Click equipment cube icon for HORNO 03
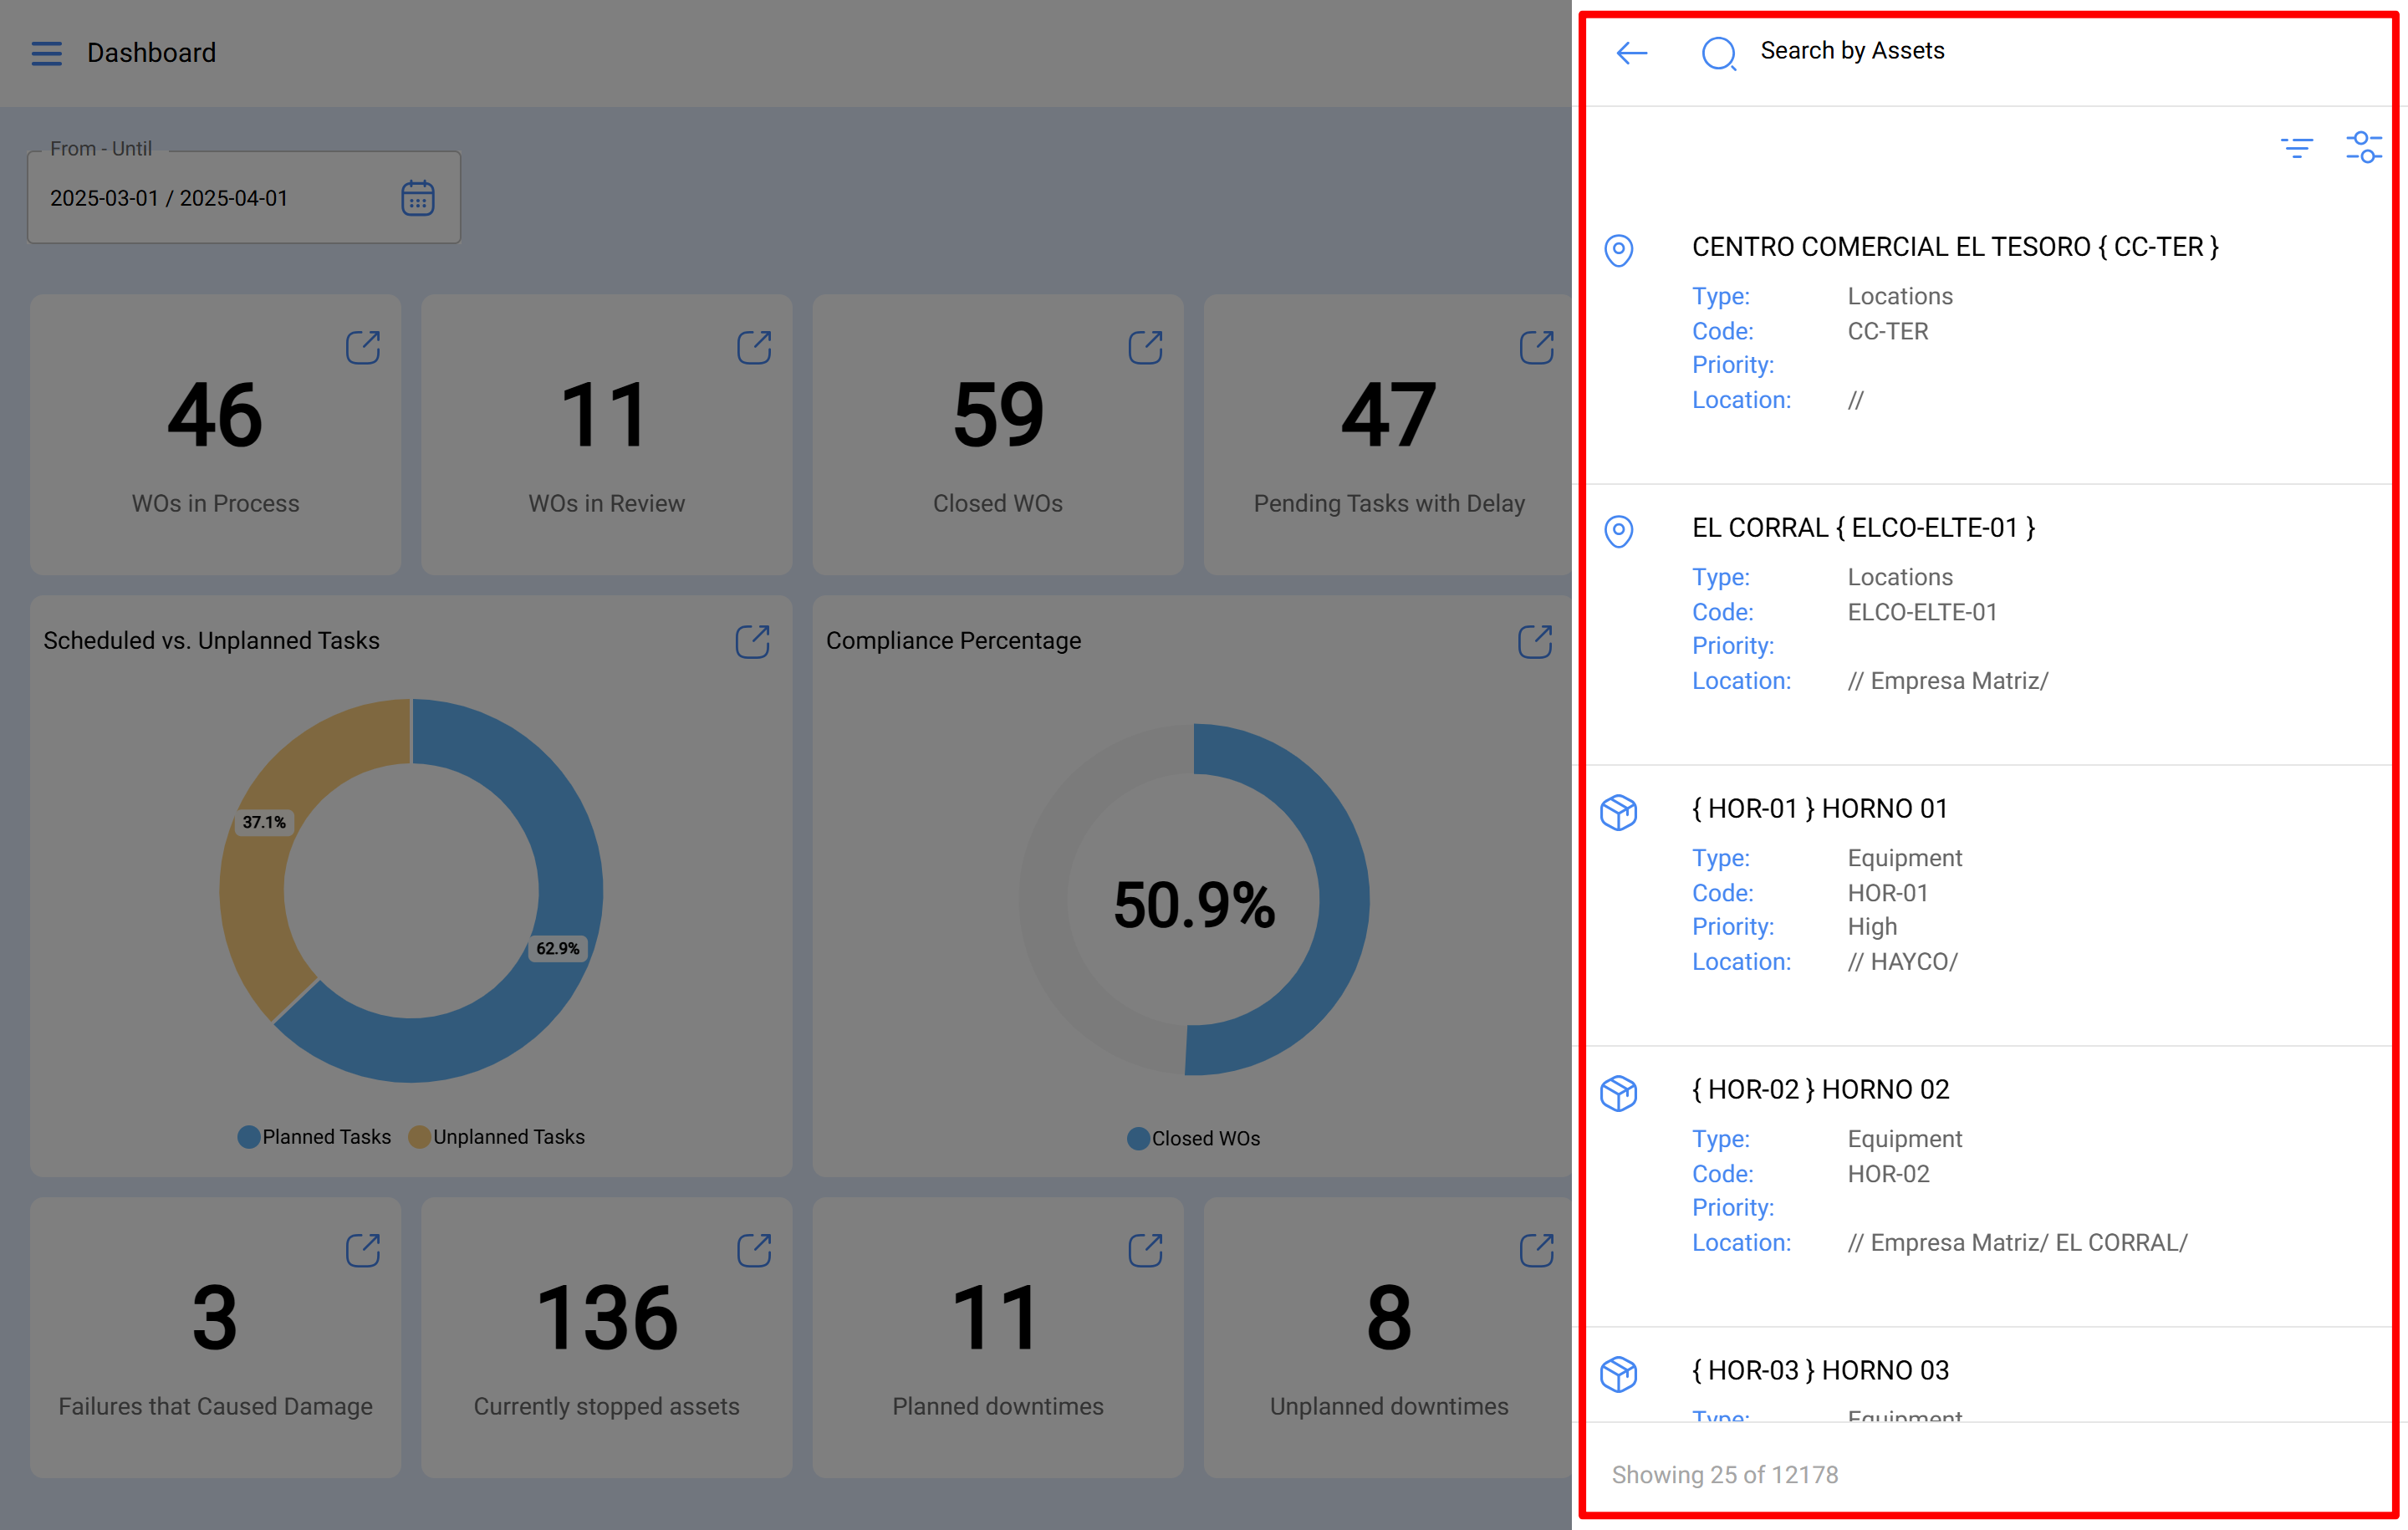The width and height of the screenshot is (2408, 1530). [1619, 1374]
